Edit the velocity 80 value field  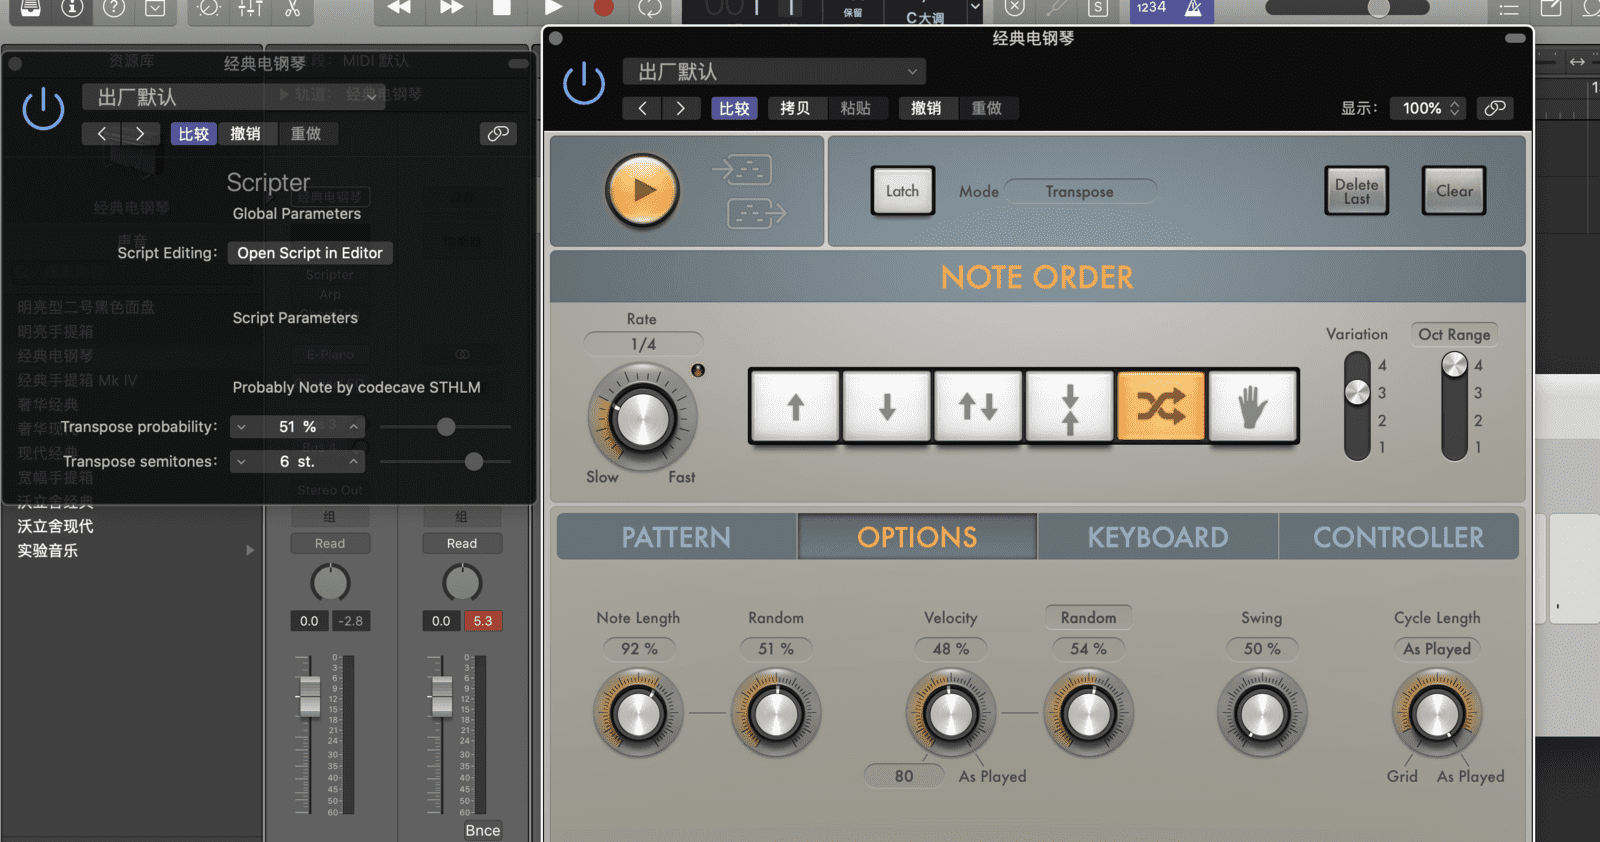[904, 776]
